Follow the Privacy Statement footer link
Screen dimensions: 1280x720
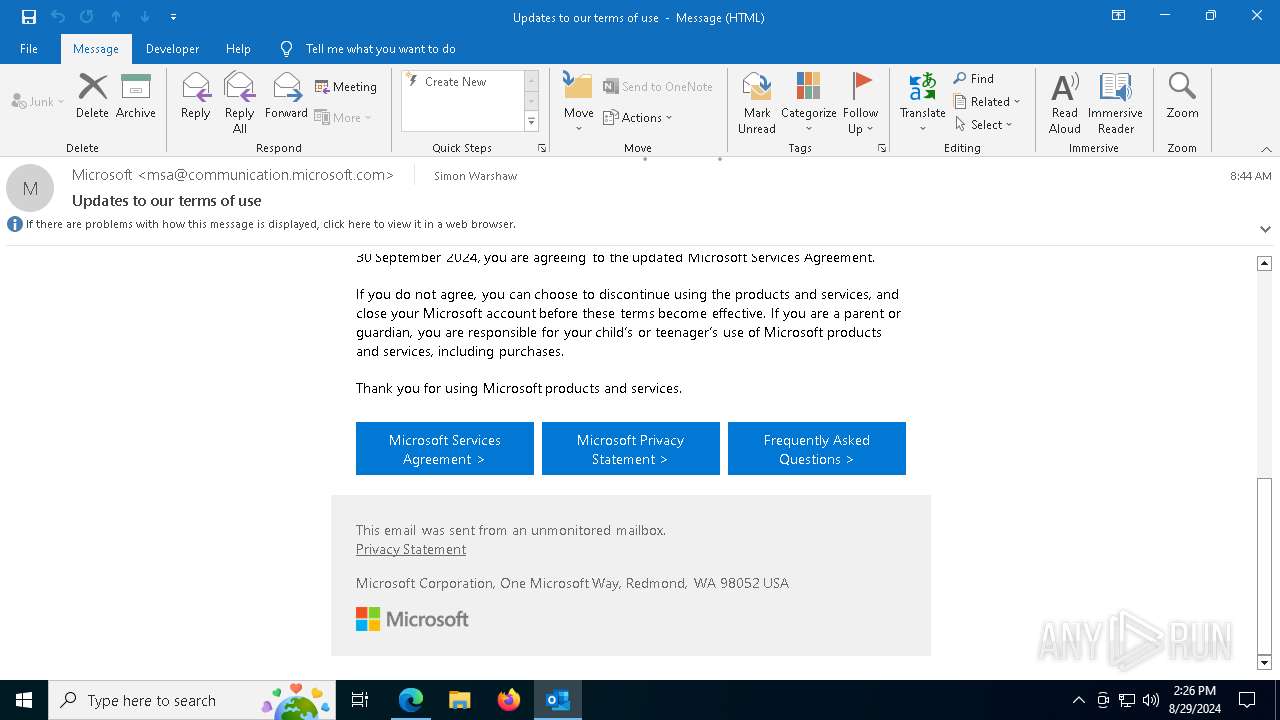(411, 549)
